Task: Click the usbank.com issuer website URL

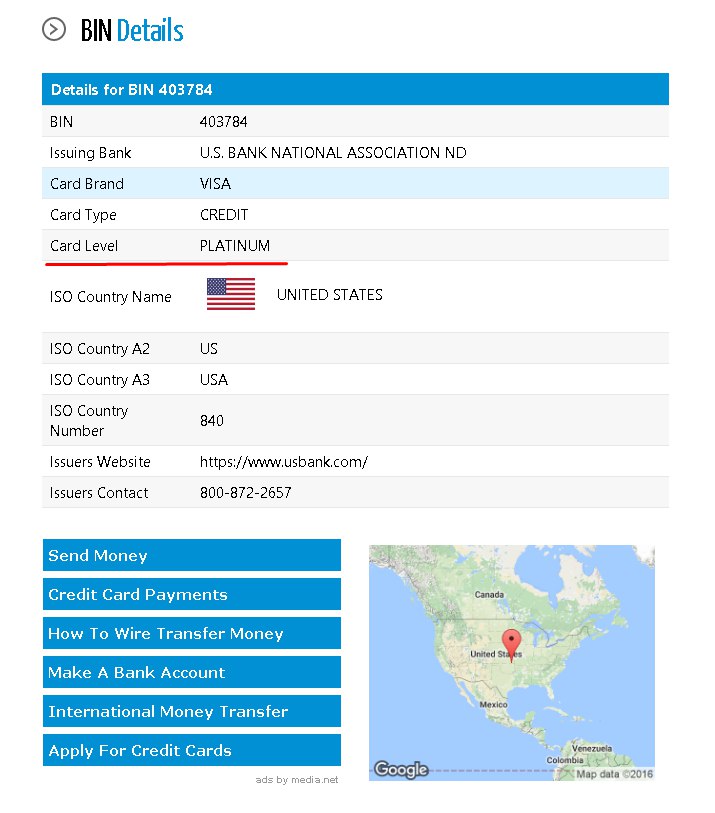Action: coord(284,461)
